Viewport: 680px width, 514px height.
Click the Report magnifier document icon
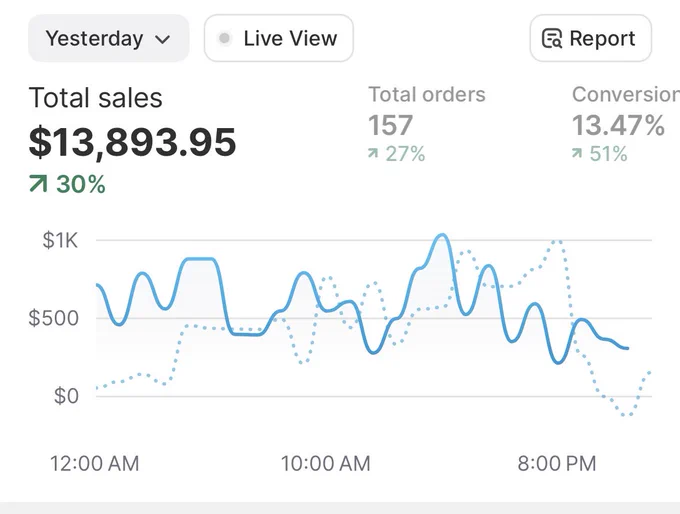pos(552,39)
